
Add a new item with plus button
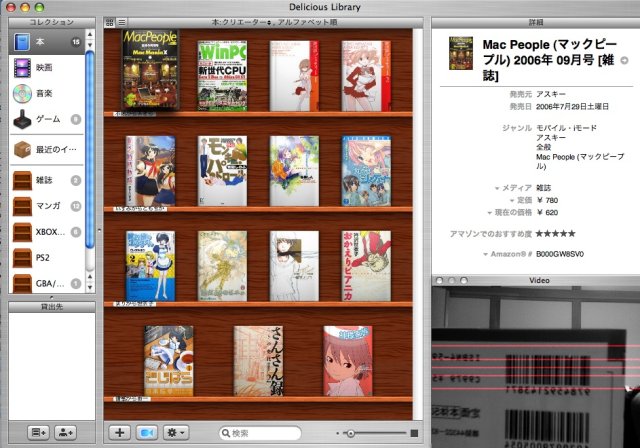120,432
